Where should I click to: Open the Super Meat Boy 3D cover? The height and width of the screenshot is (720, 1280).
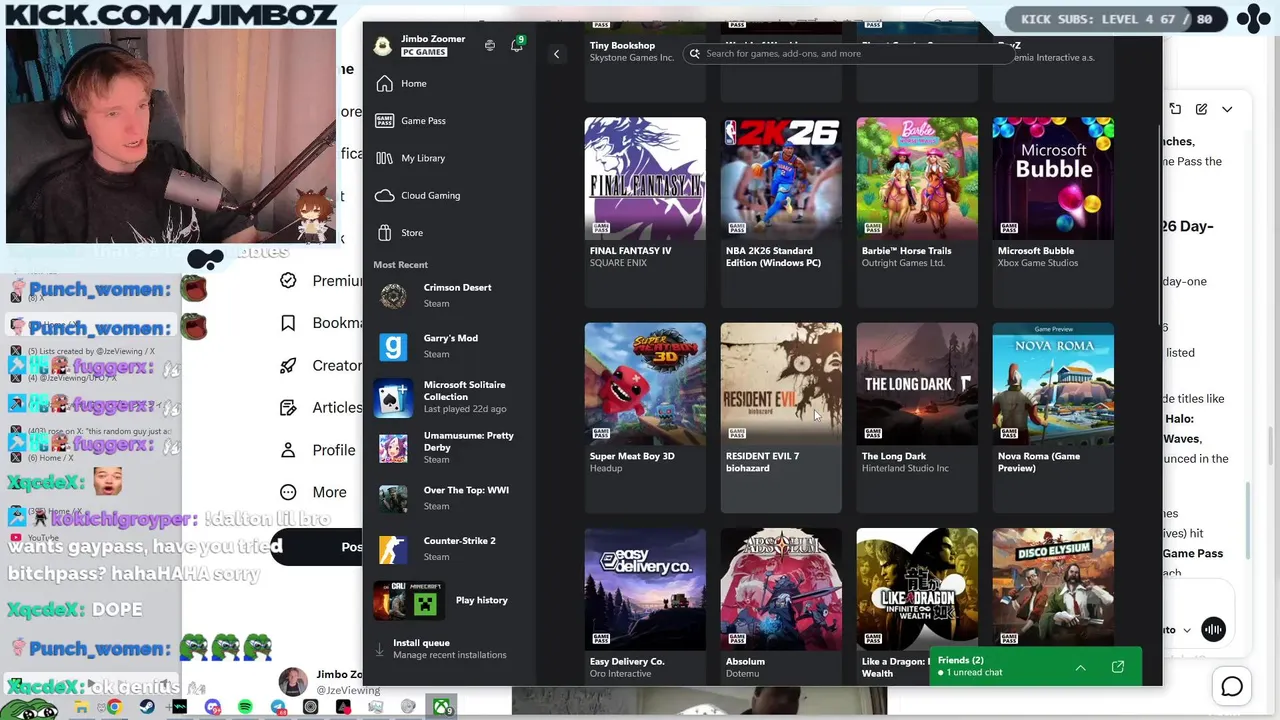point(645,384)
